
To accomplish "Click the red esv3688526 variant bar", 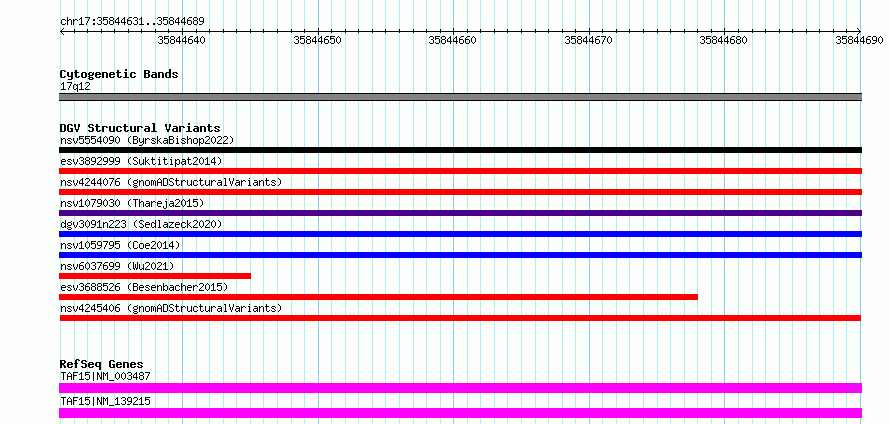I will click(379, 297).
